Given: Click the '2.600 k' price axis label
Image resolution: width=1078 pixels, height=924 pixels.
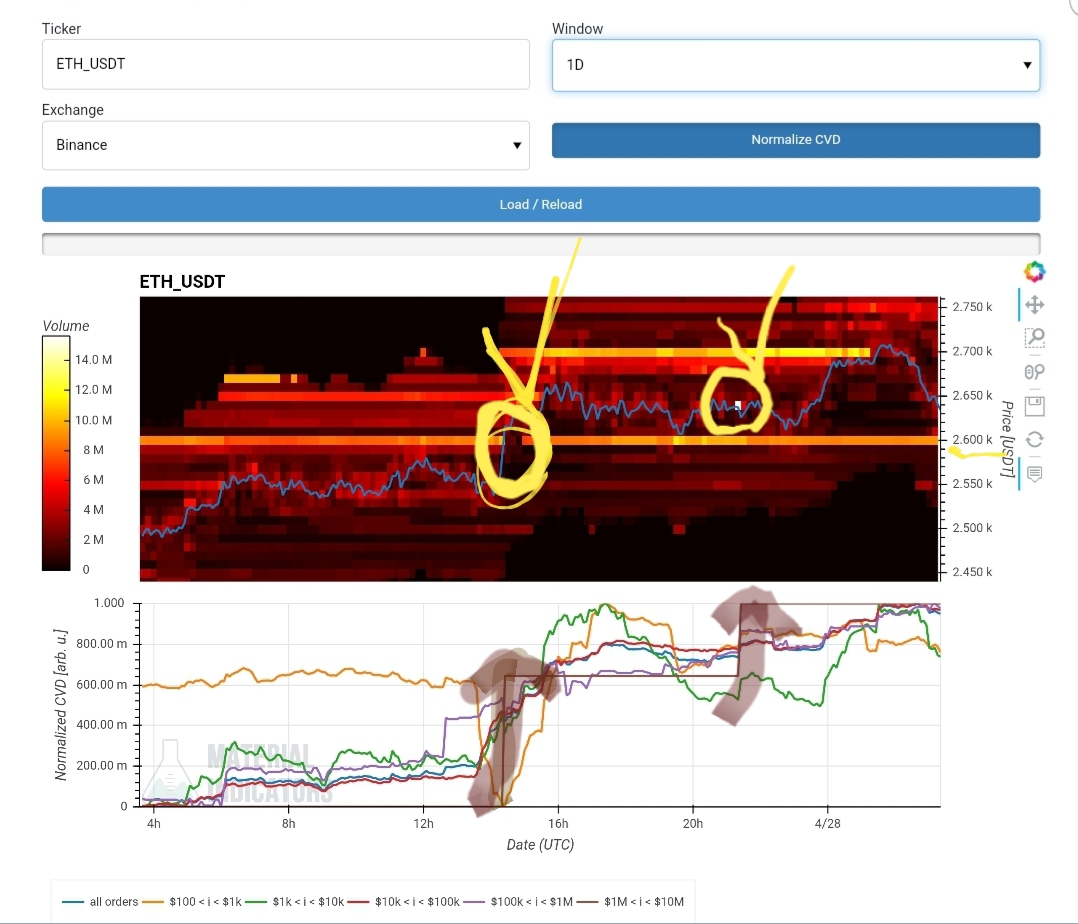Looking at the screenshot, I should [972, 439].
